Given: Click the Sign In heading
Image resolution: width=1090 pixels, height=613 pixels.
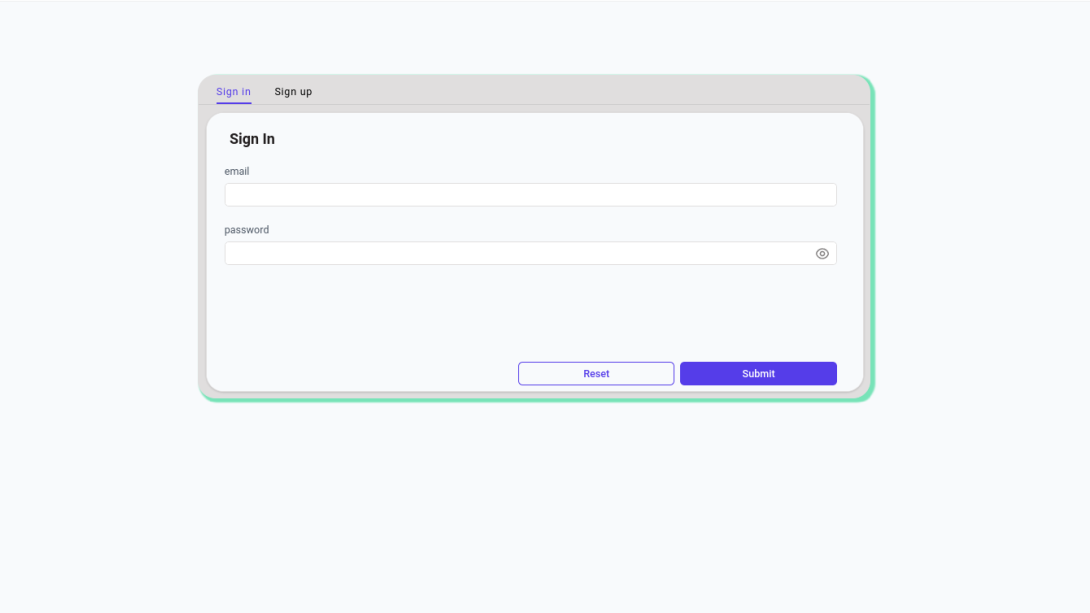Looking at the screenshot, I should click(252, 139).
